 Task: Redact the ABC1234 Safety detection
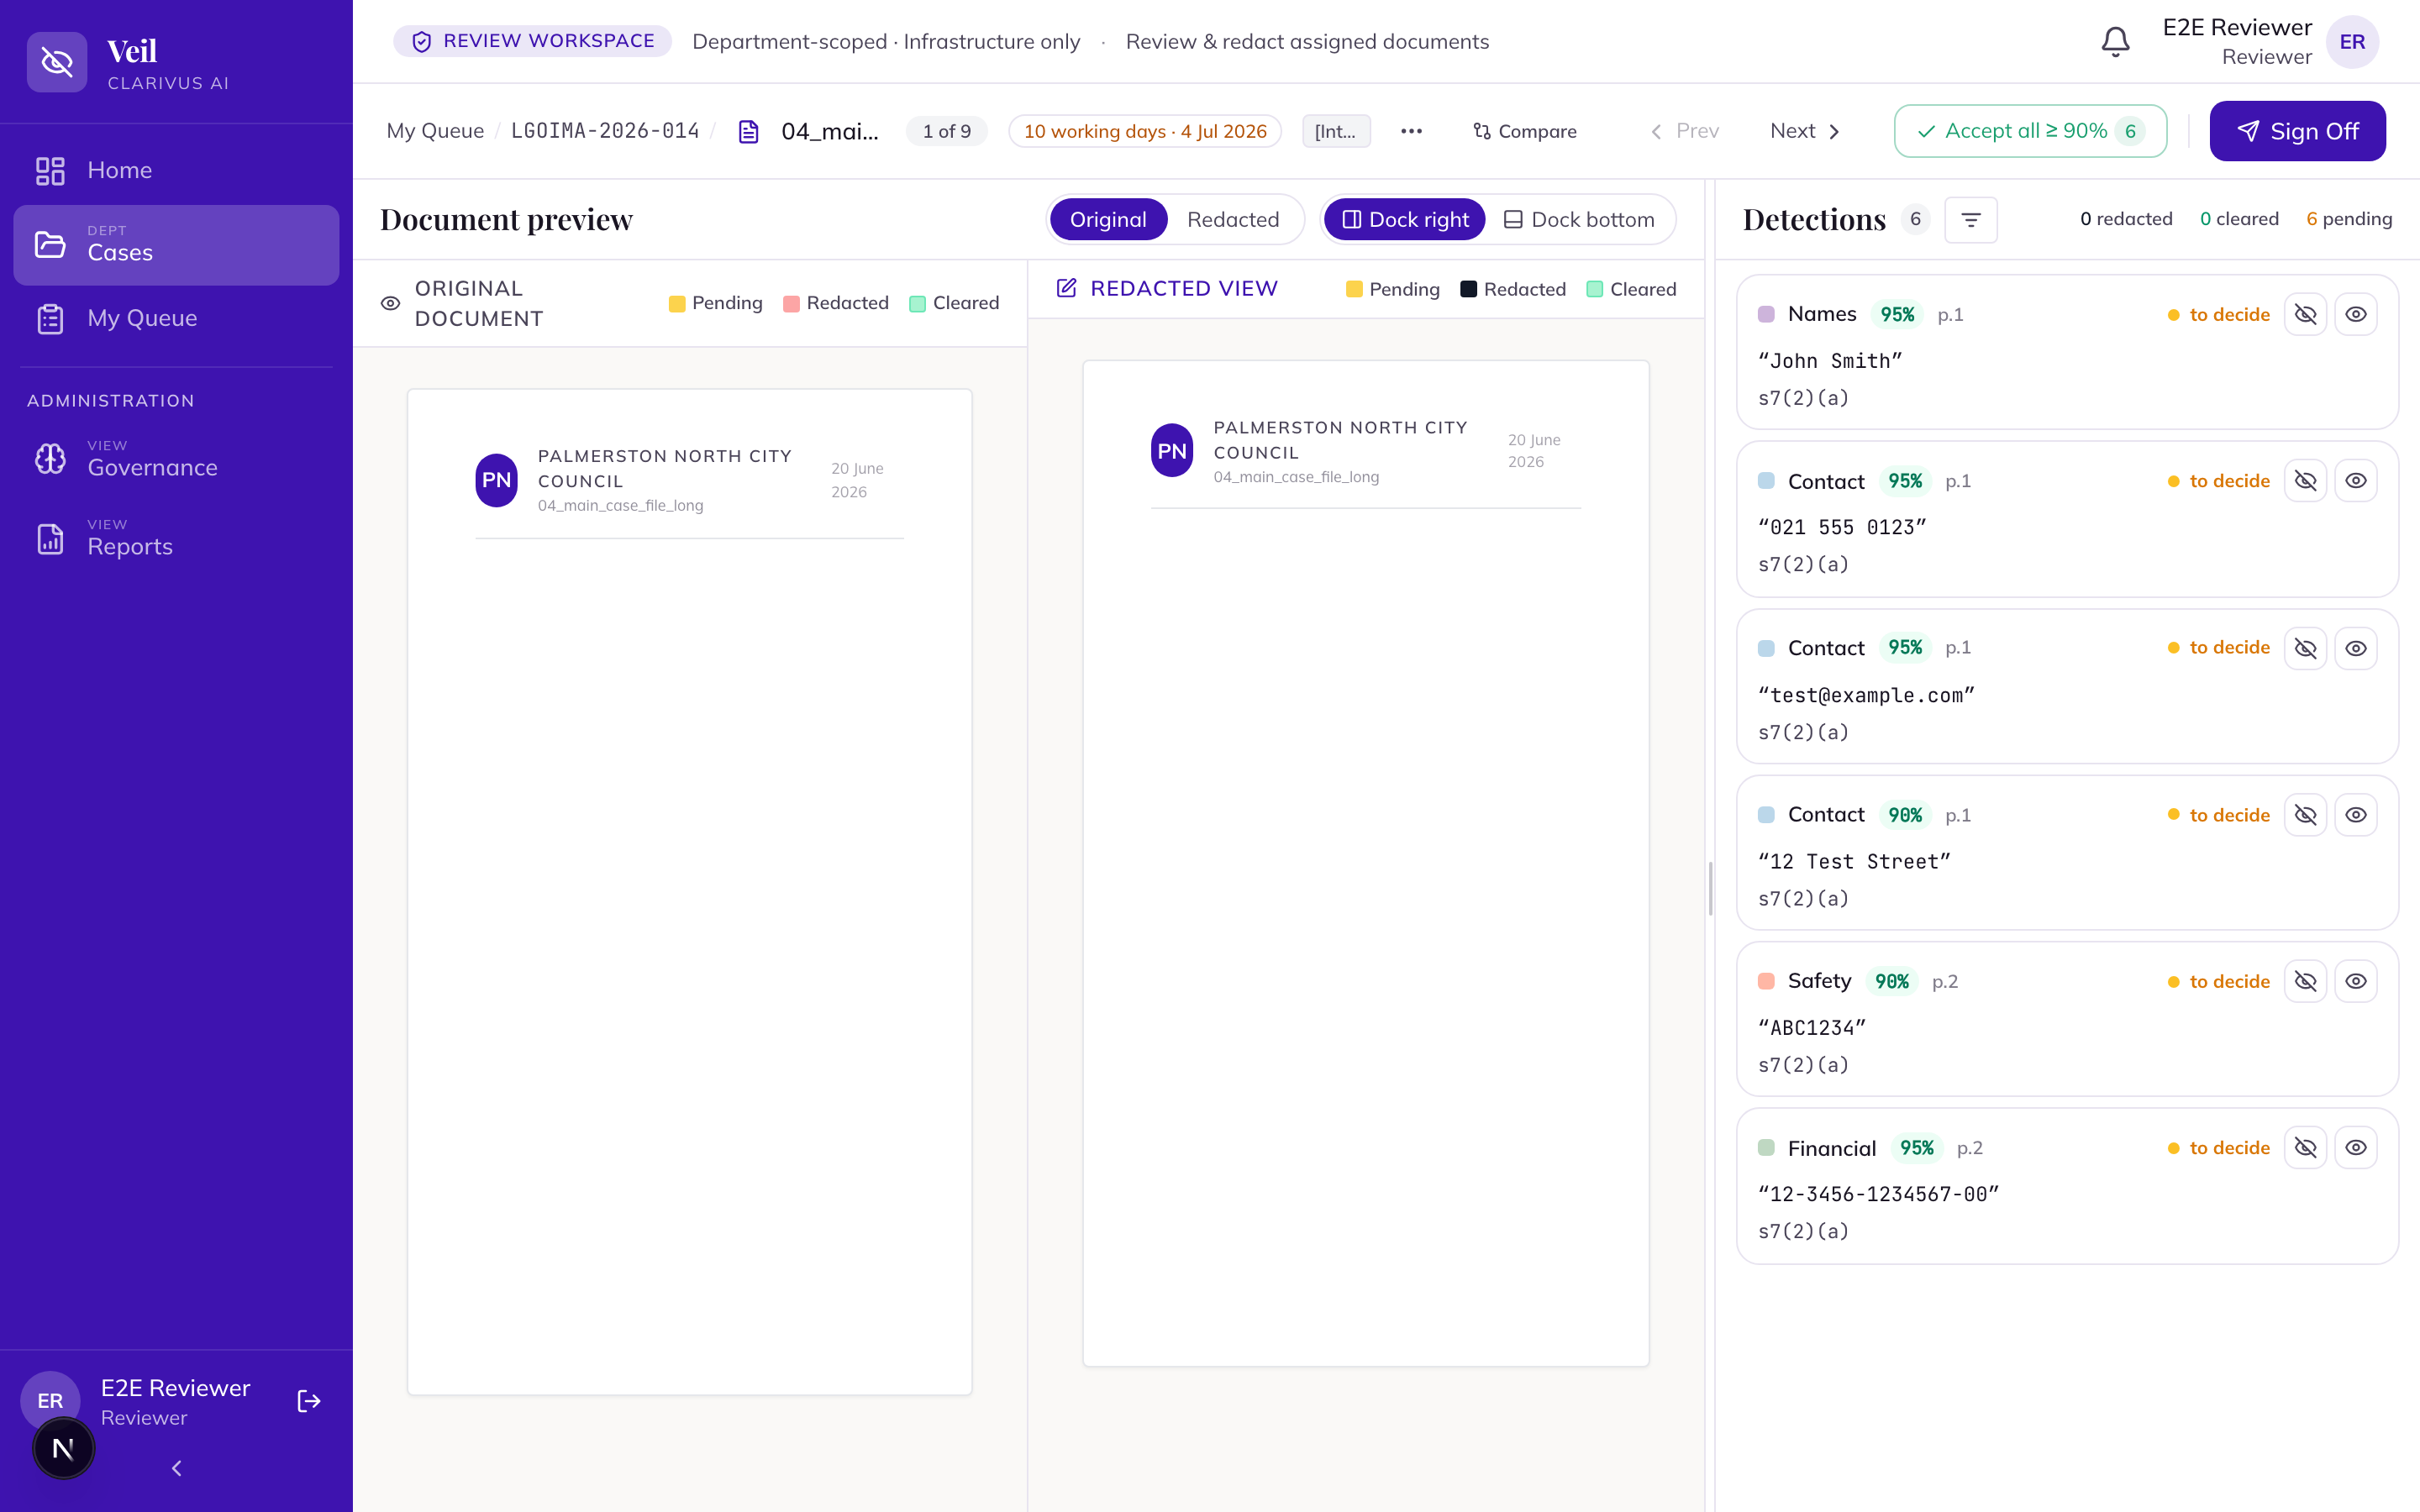[x=2305, y=981]
